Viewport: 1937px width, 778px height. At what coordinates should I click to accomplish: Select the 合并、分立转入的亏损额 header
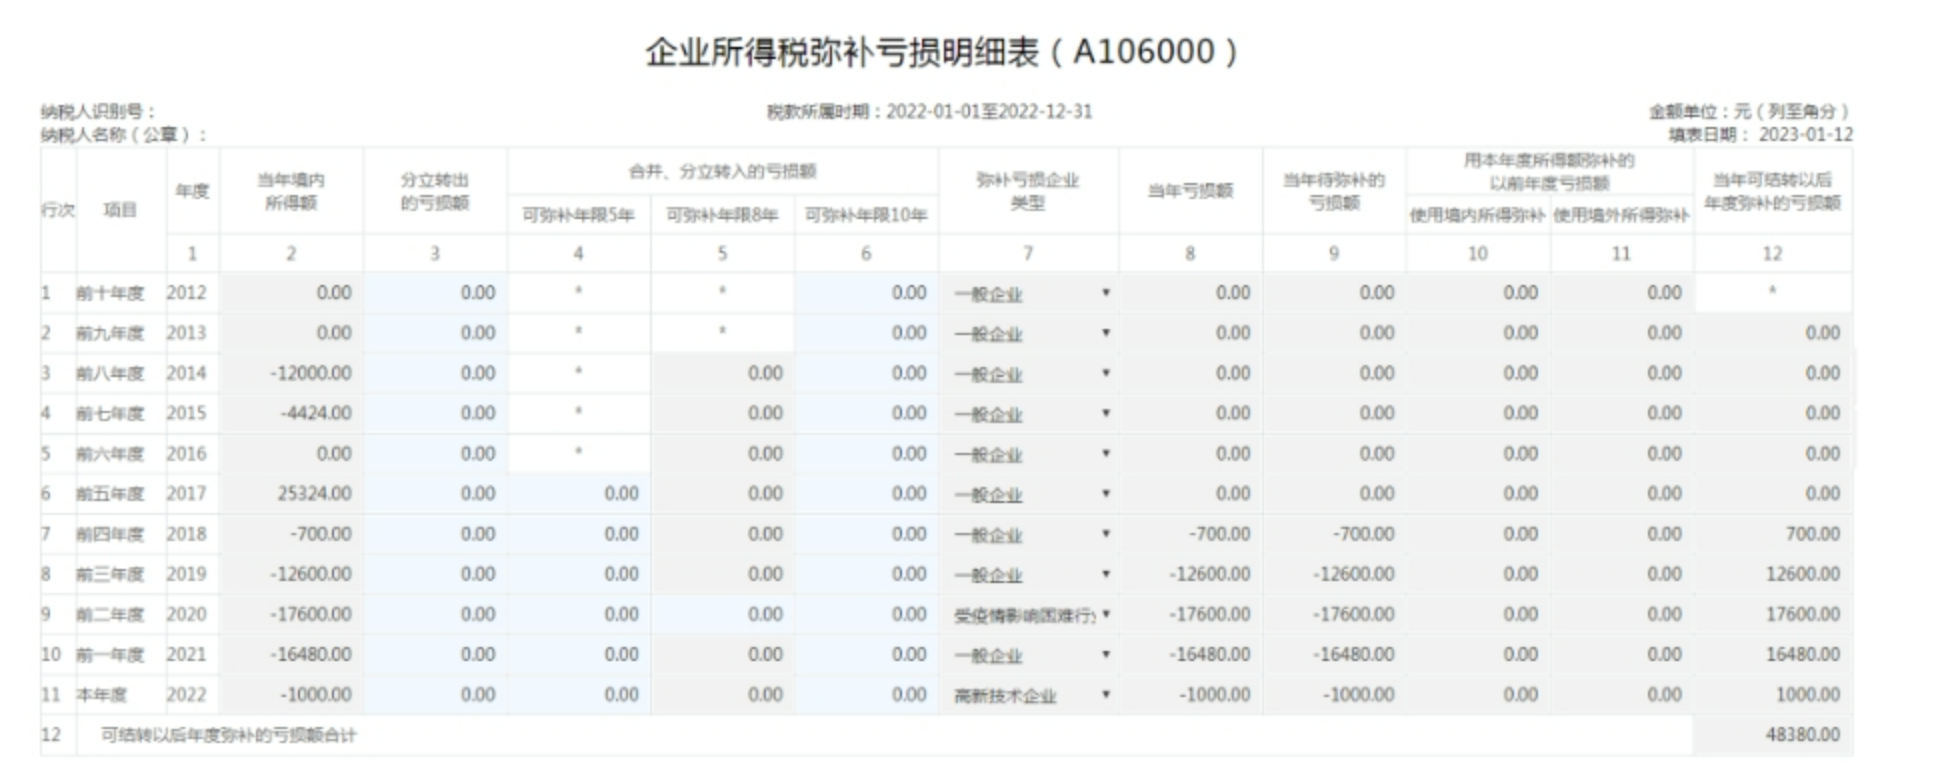coord(722,171)
